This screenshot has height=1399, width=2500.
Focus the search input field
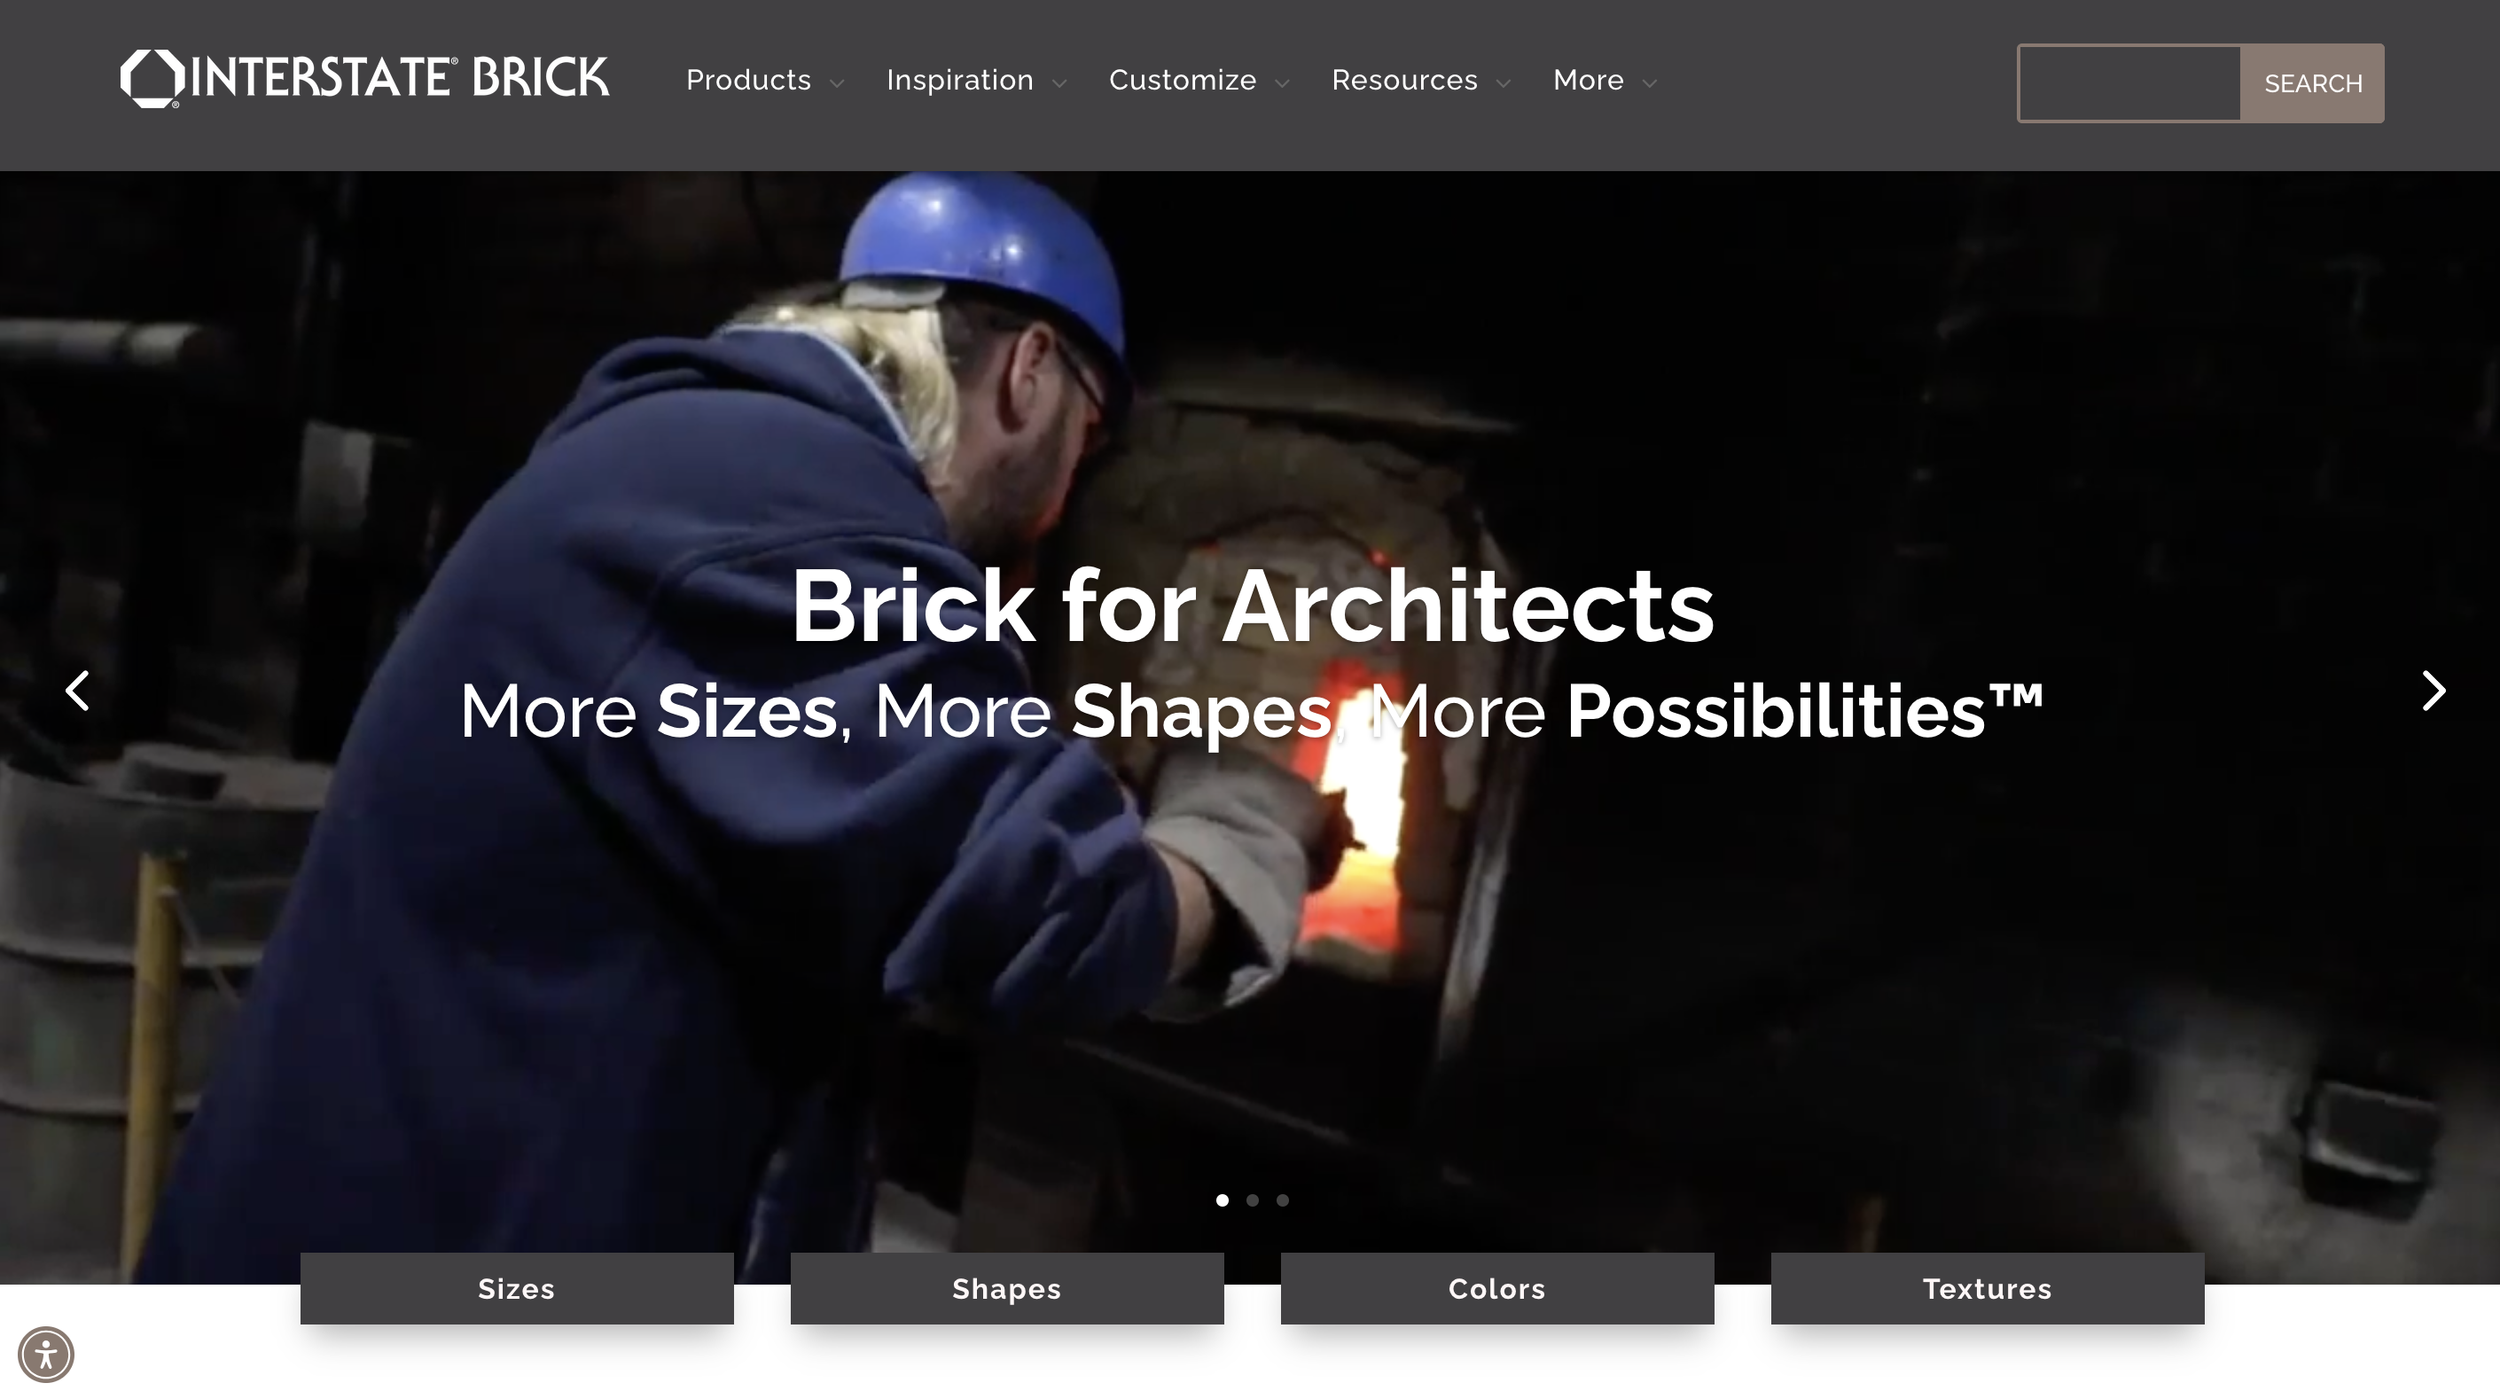tap(2129, 83)
